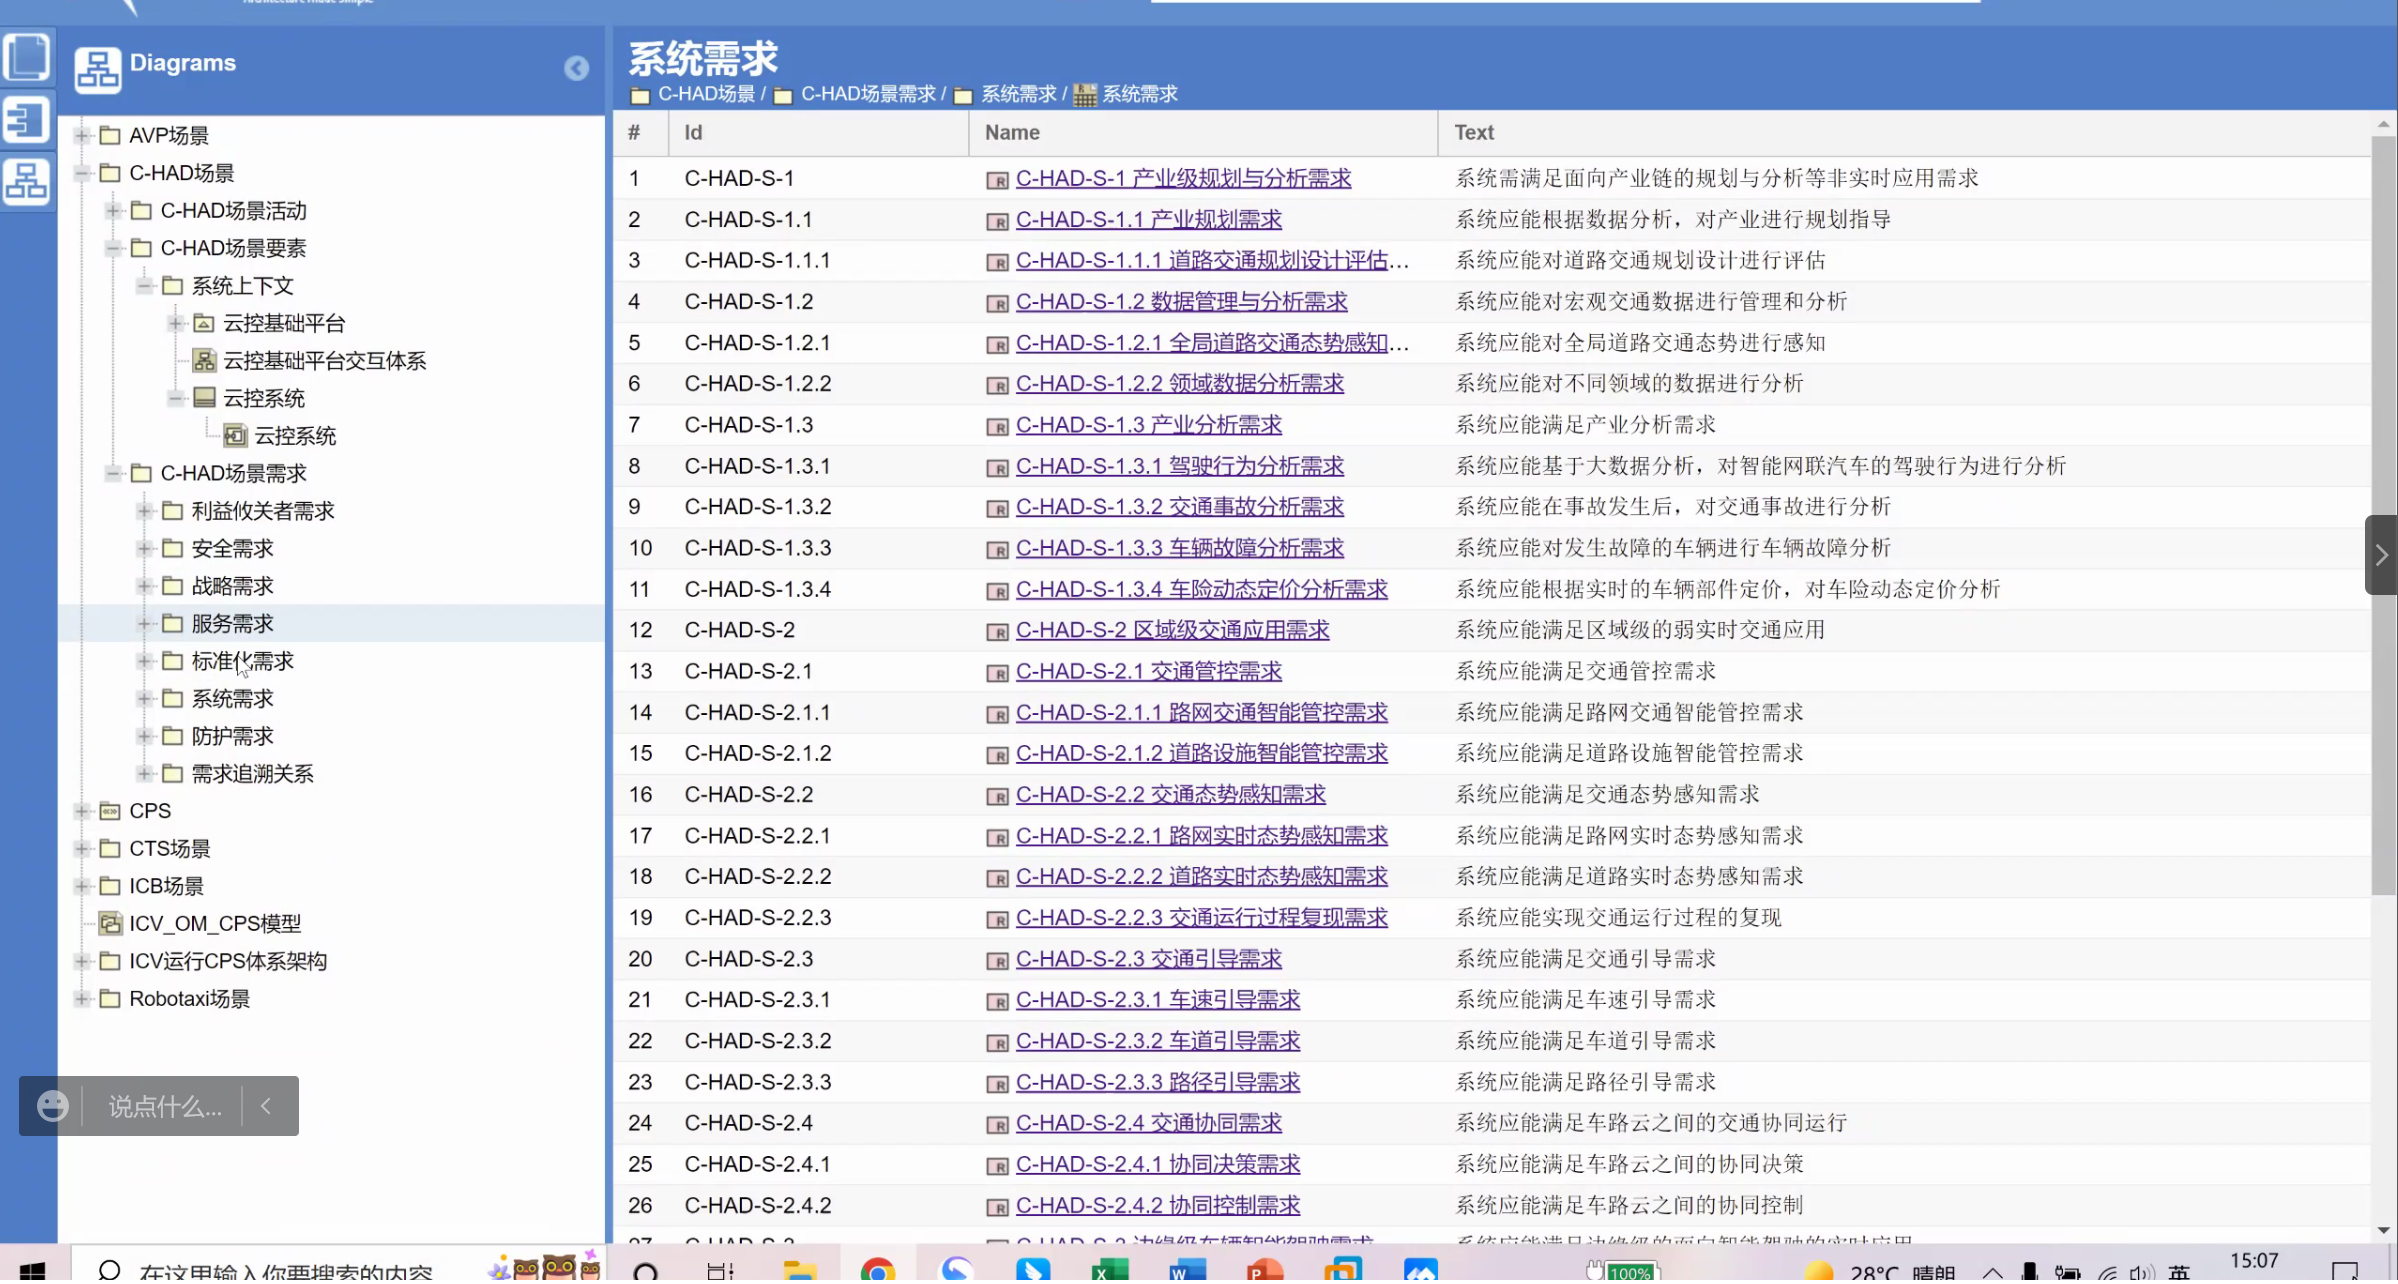Click Id cell C-HAD-S-1.3.4
This screenshot has height=1284, width=2398.
757,589
